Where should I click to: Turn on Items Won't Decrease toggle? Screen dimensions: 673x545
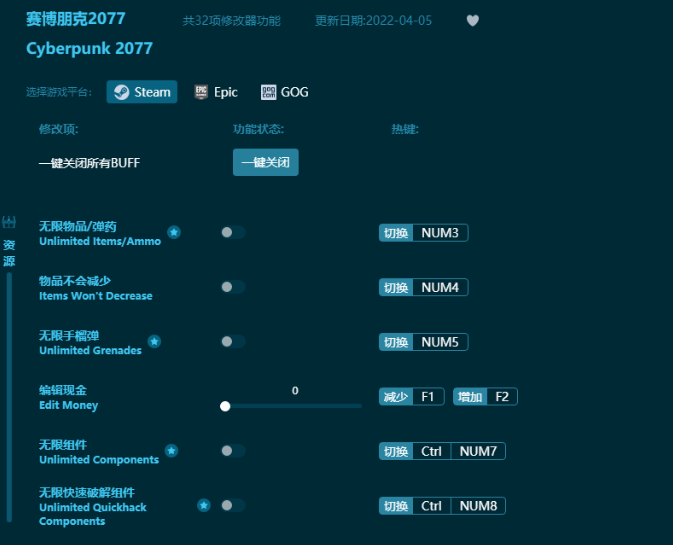pyautogui.click(x=233, y=287)
